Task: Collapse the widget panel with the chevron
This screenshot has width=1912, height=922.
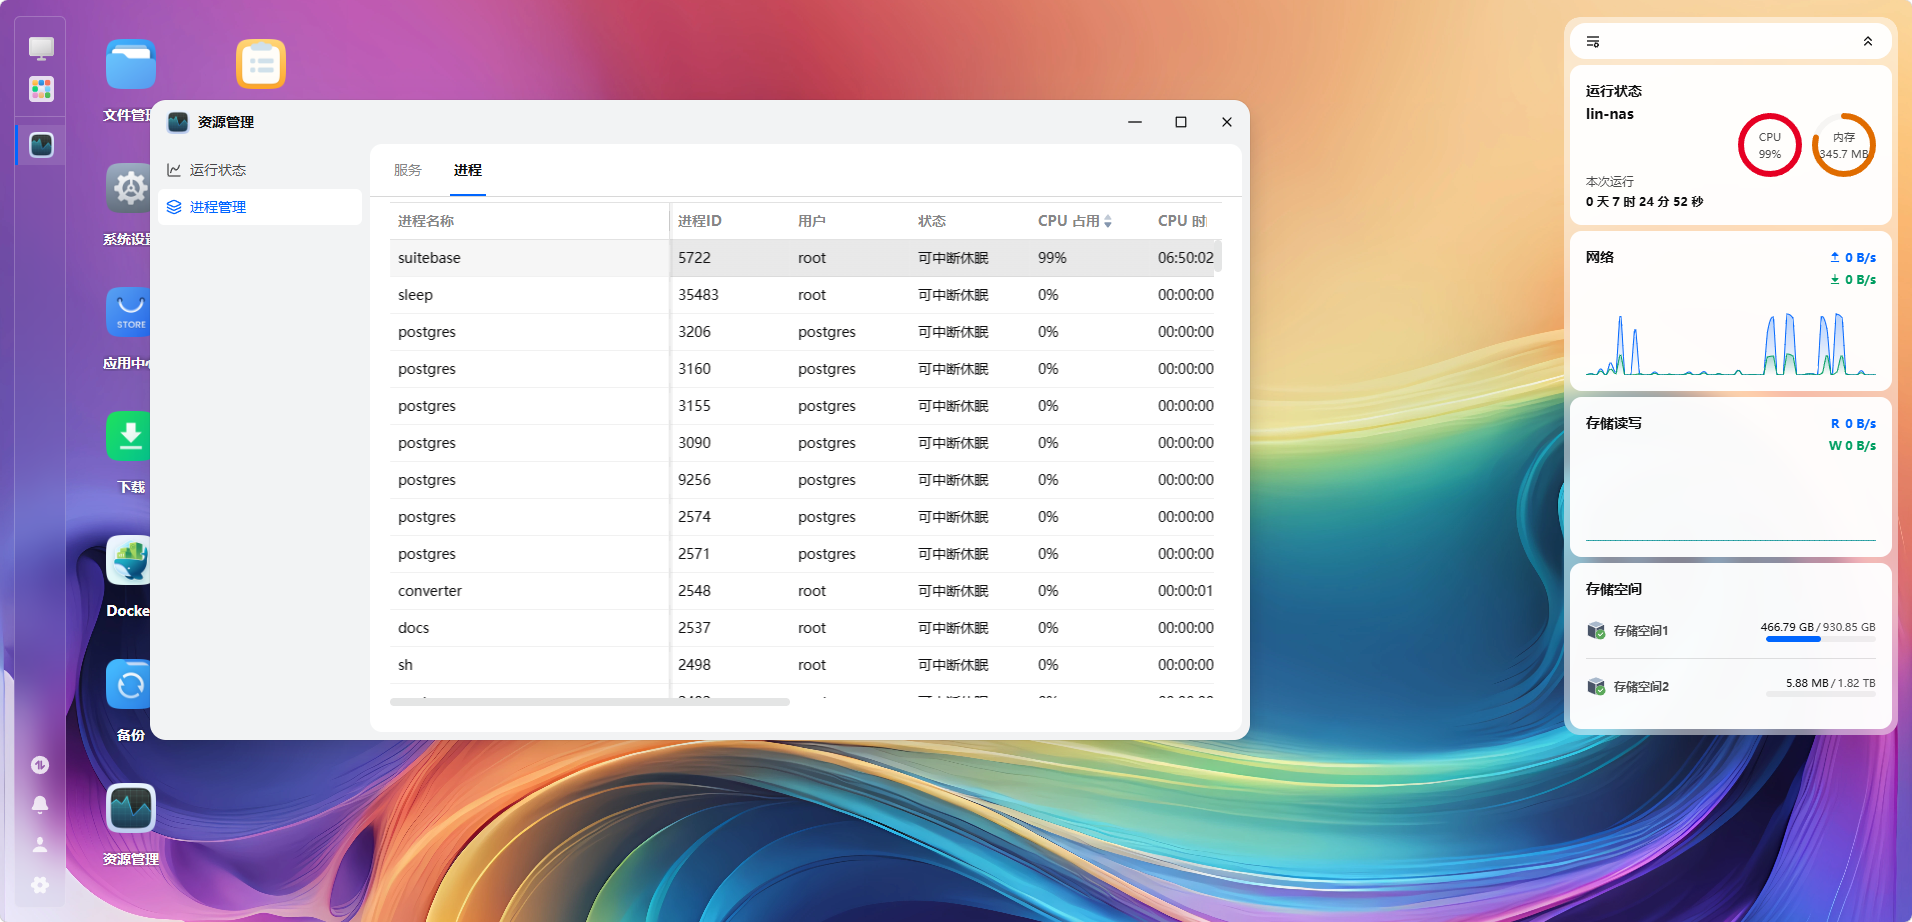Action: (1867, 42)
